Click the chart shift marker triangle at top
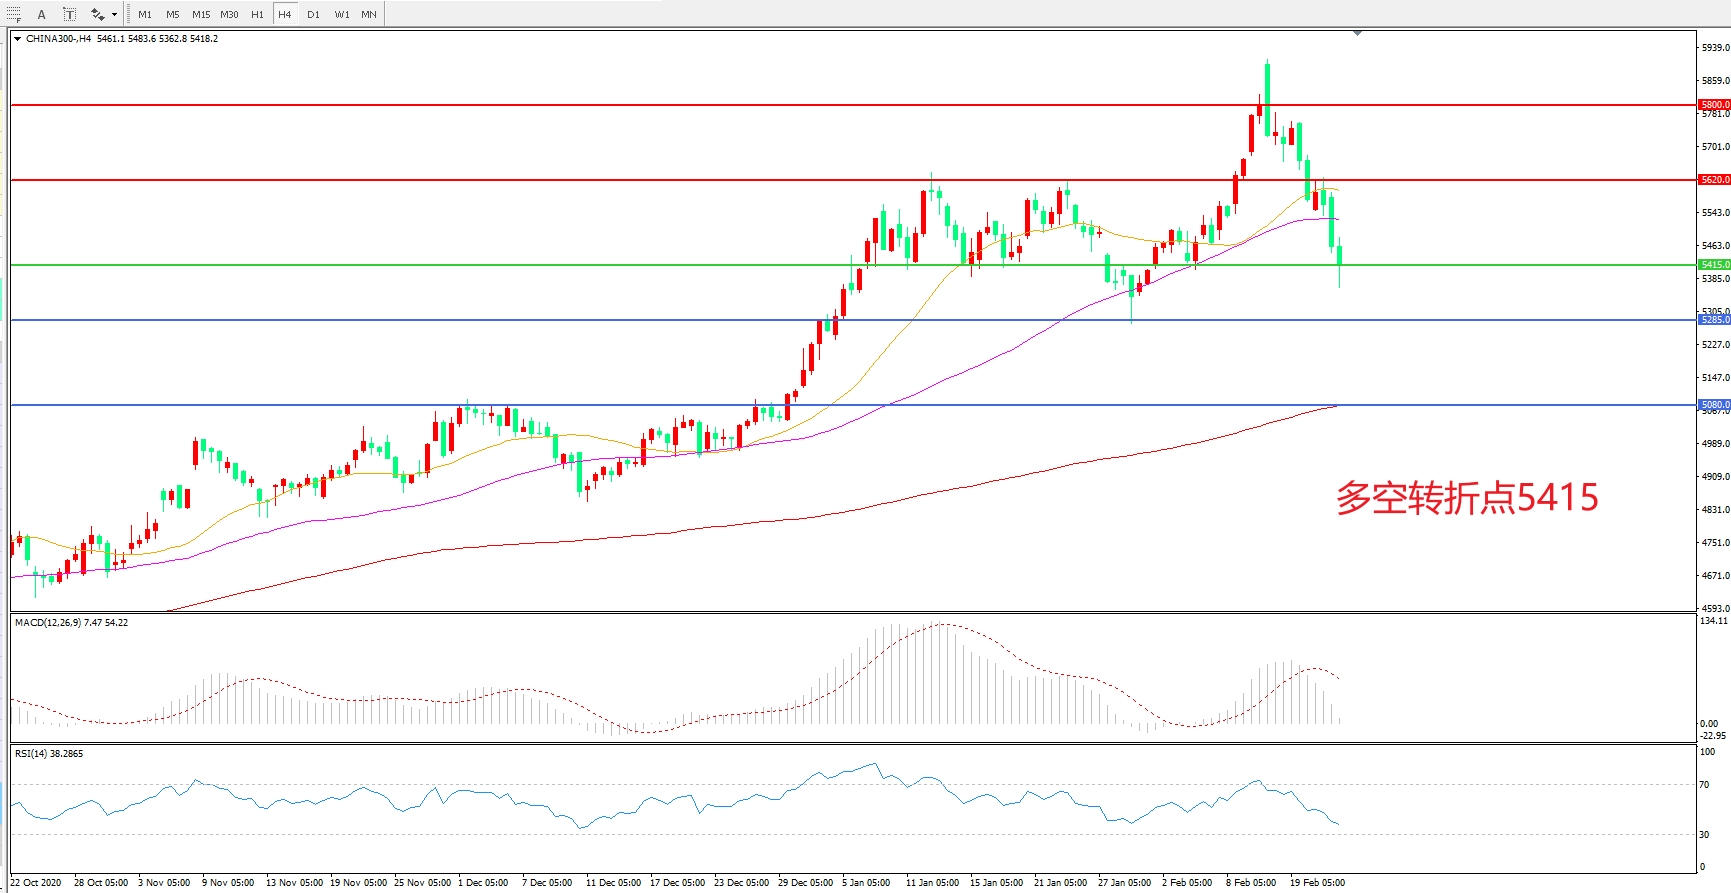Viewport: 1731px width, 893px height. (x=1357, y=33)
